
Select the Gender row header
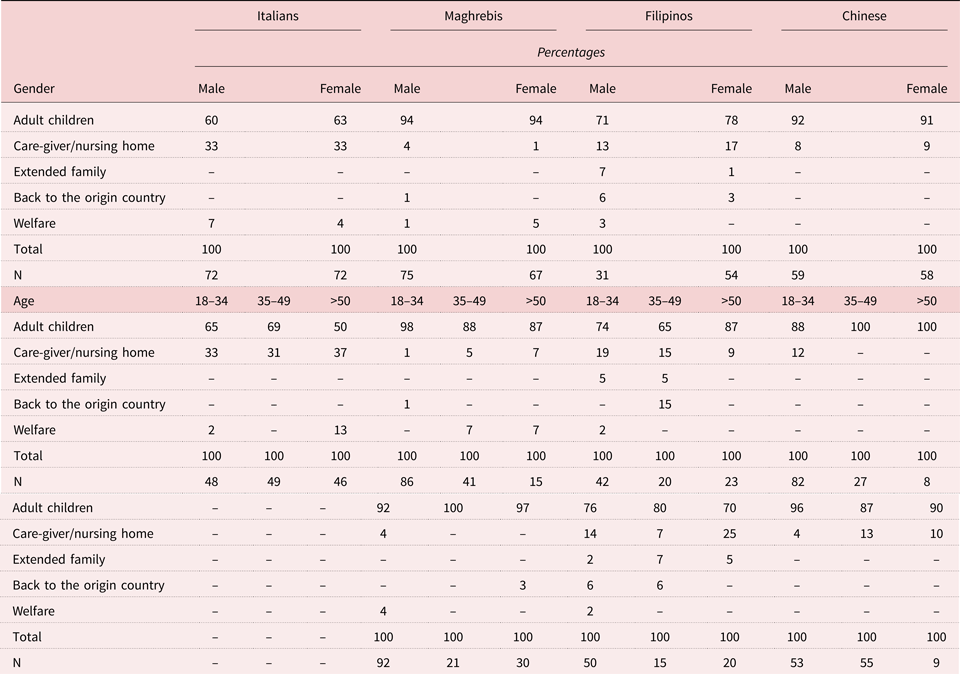click(x=34, y=89)
